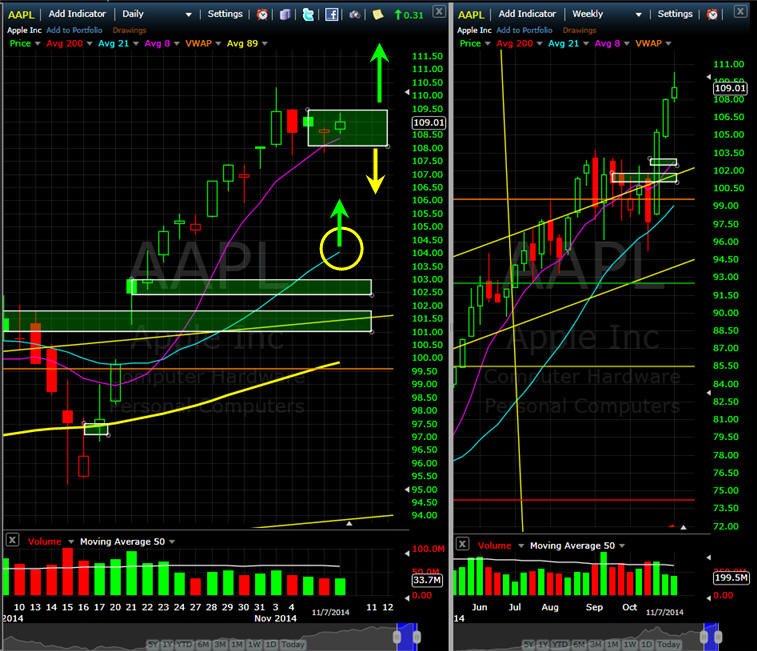Click Add to Portfolio link in Weekly chart

pos(524,30)
